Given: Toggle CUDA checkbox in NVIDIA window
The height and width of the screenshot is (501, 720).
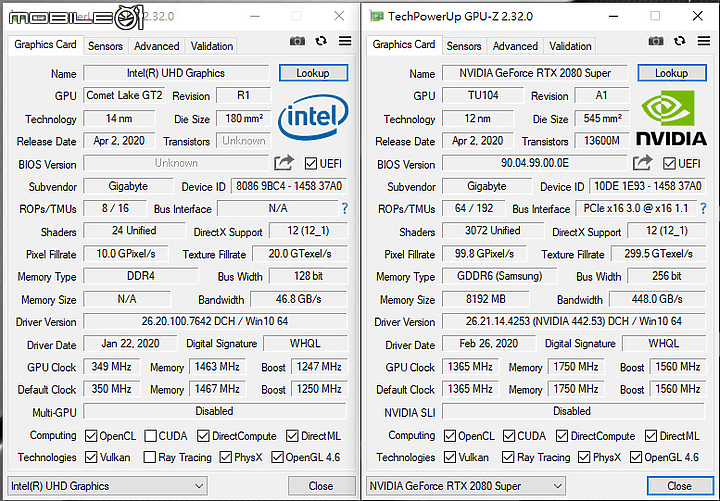Looking at the screenshot, I should pyautogui.click(x=509, y=436).
